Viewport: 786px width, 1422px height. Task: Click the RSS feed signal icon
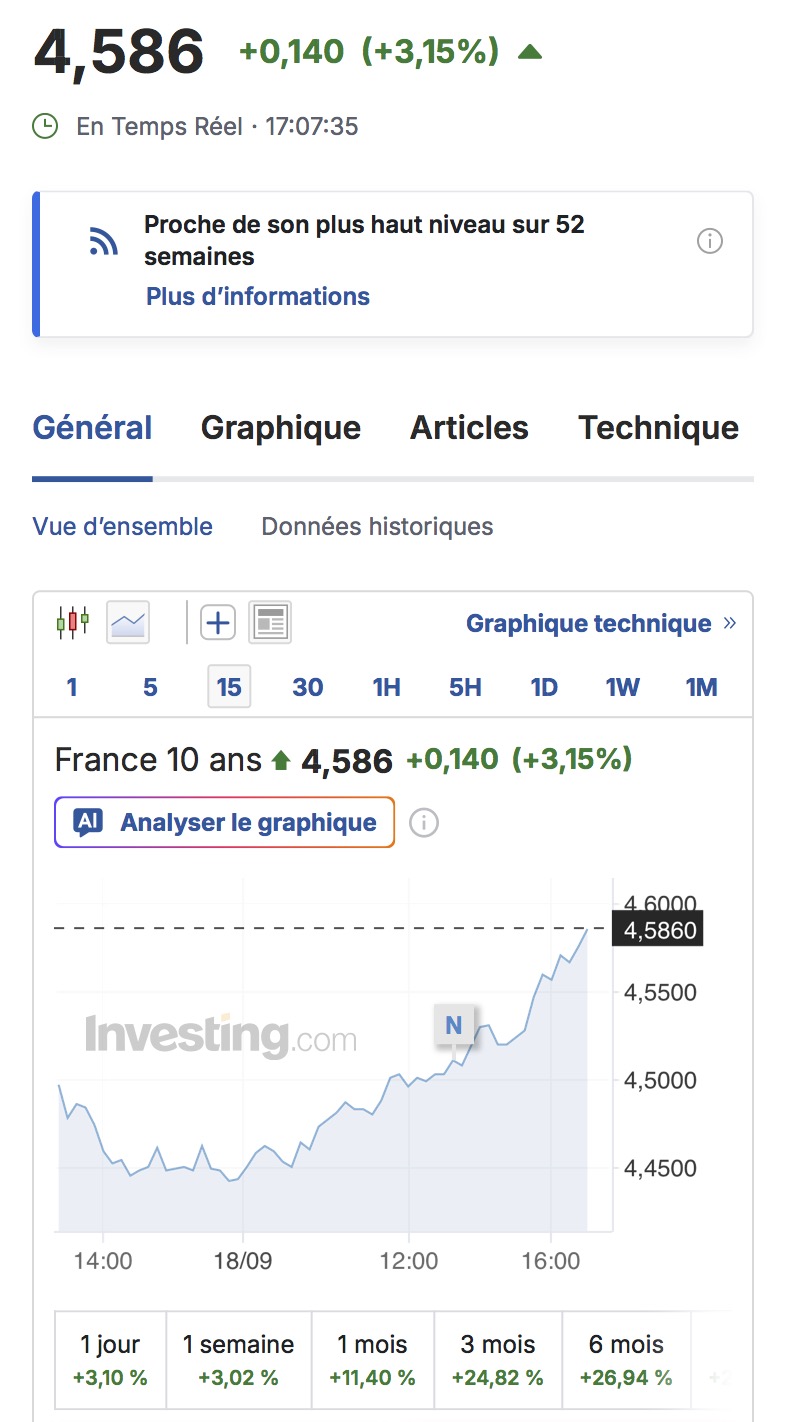(103, 241)
